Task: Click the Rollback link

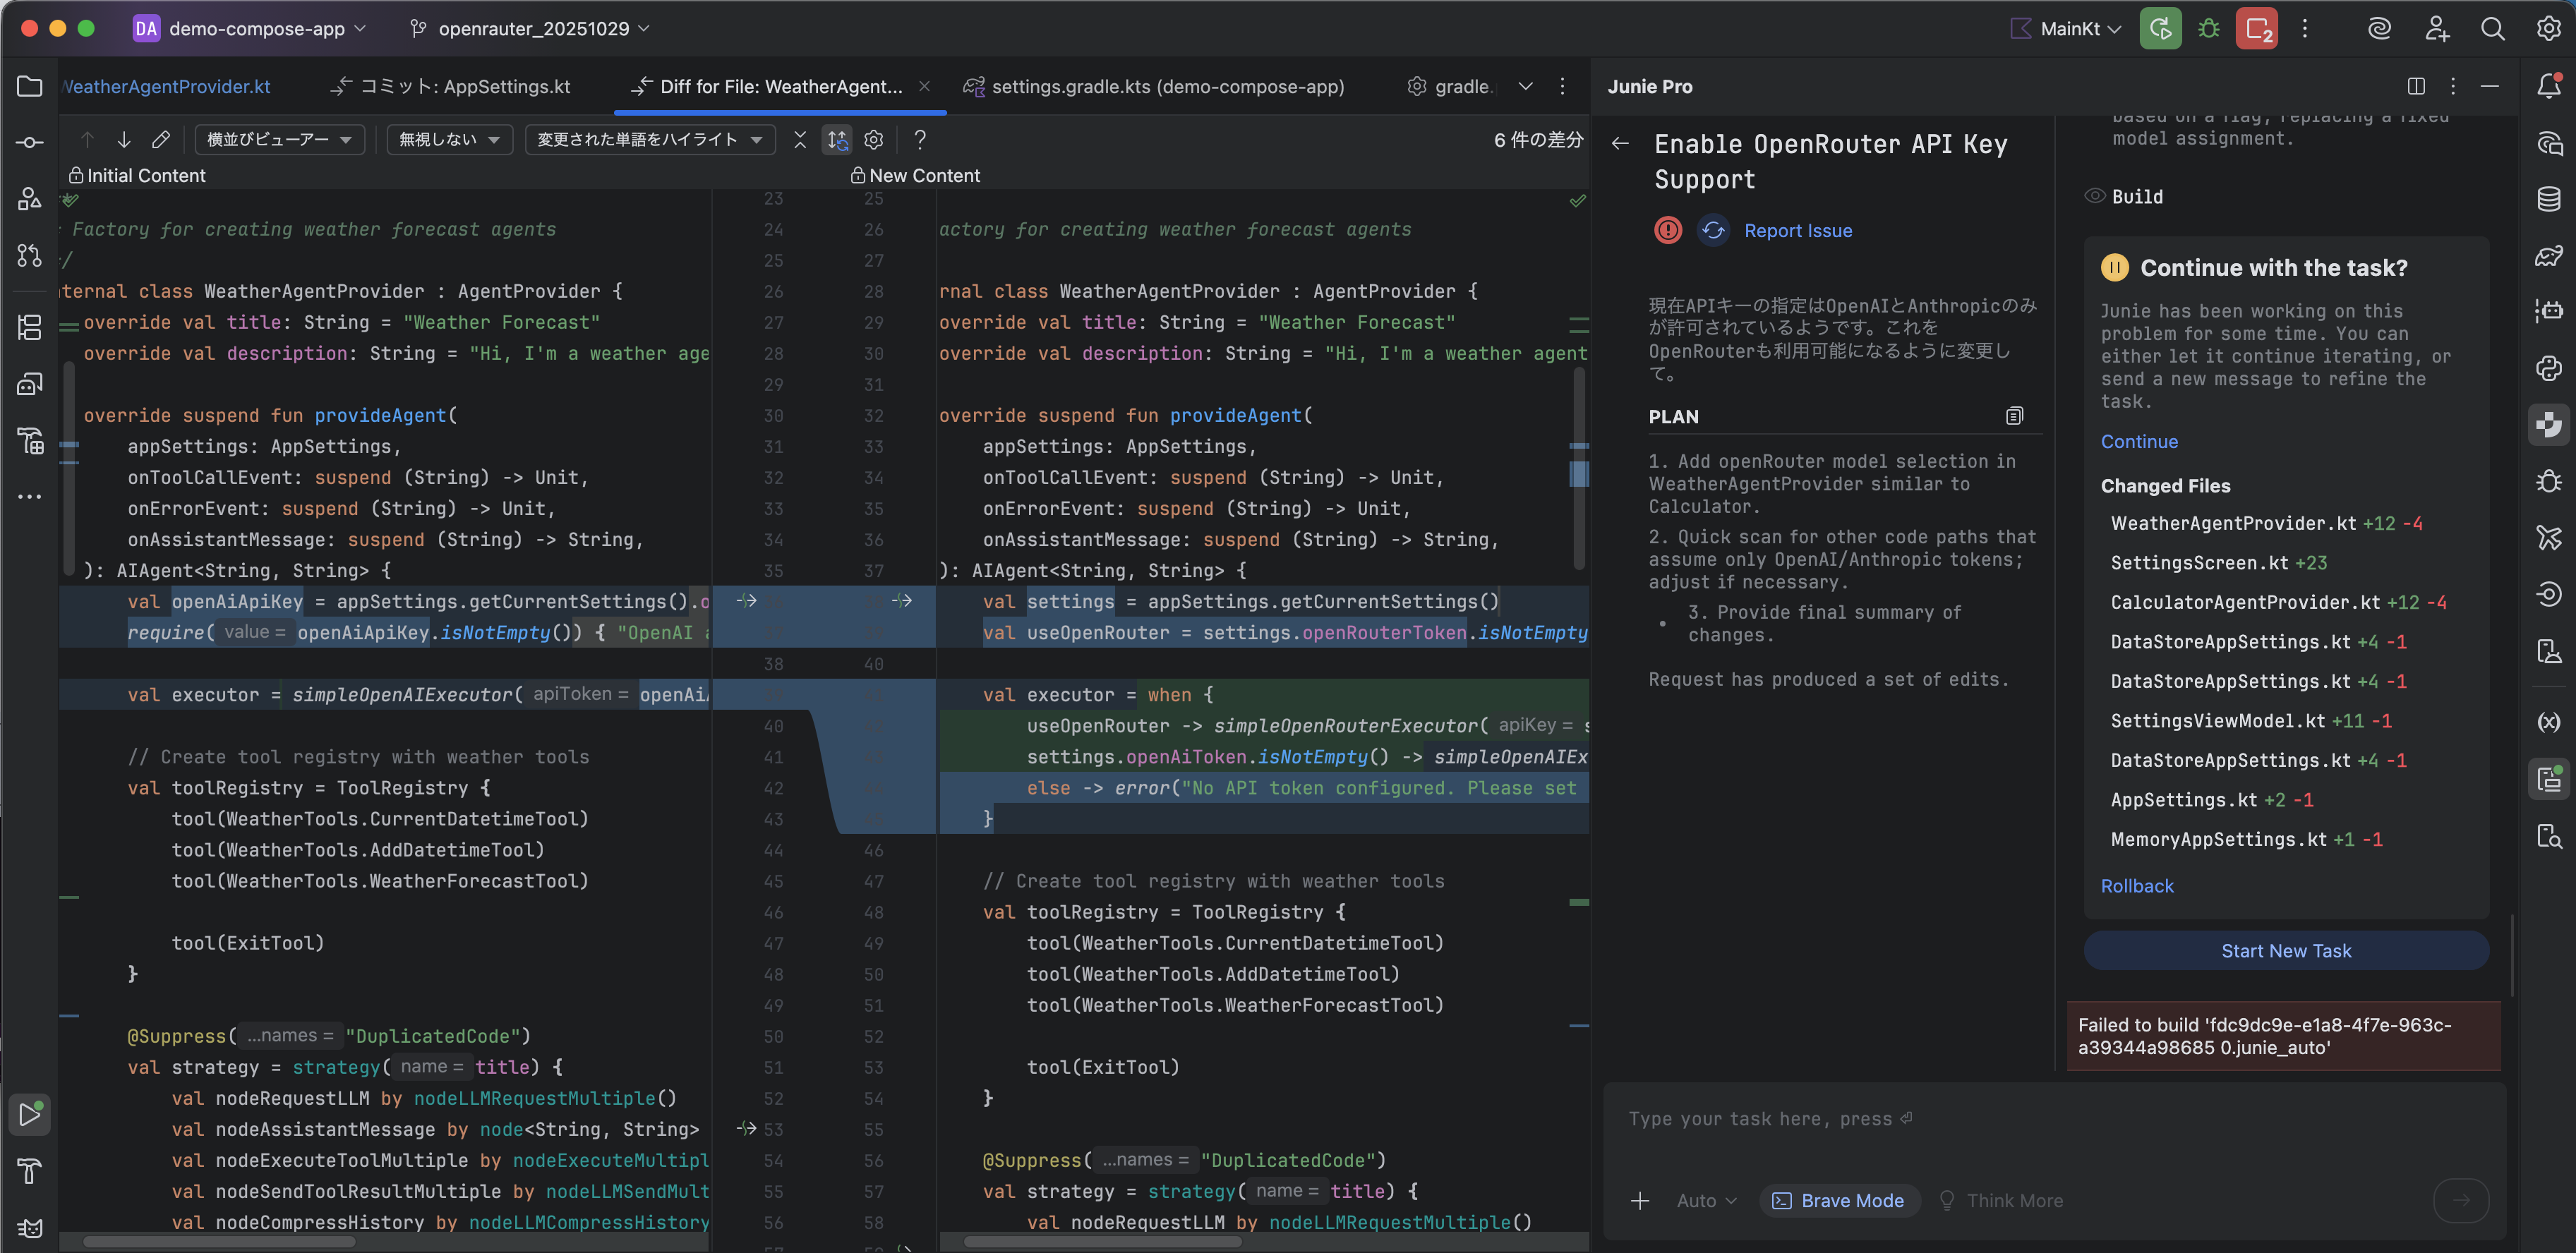Action: click(2136, 886)
